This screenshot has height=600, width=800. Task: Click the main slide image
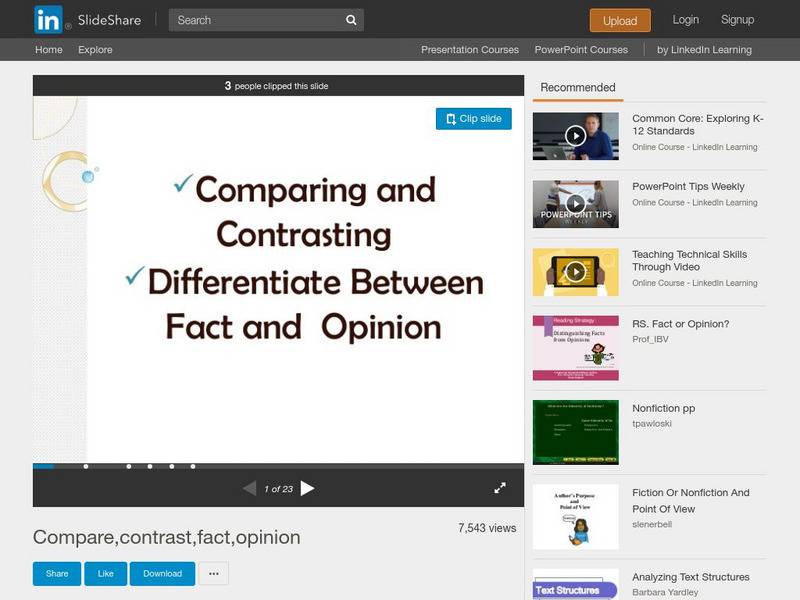coord(278,280)
